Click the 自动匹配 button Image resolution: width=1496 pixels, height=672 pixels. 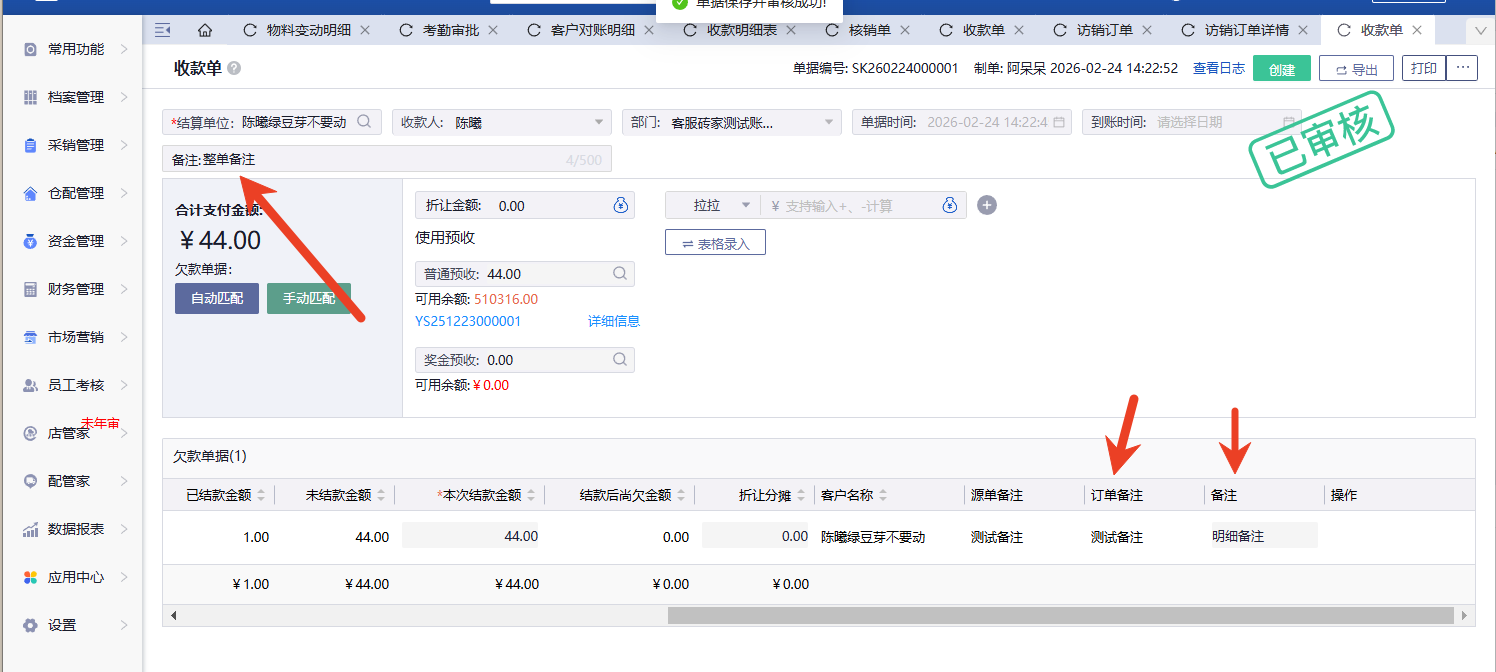[x=217, y=299]
